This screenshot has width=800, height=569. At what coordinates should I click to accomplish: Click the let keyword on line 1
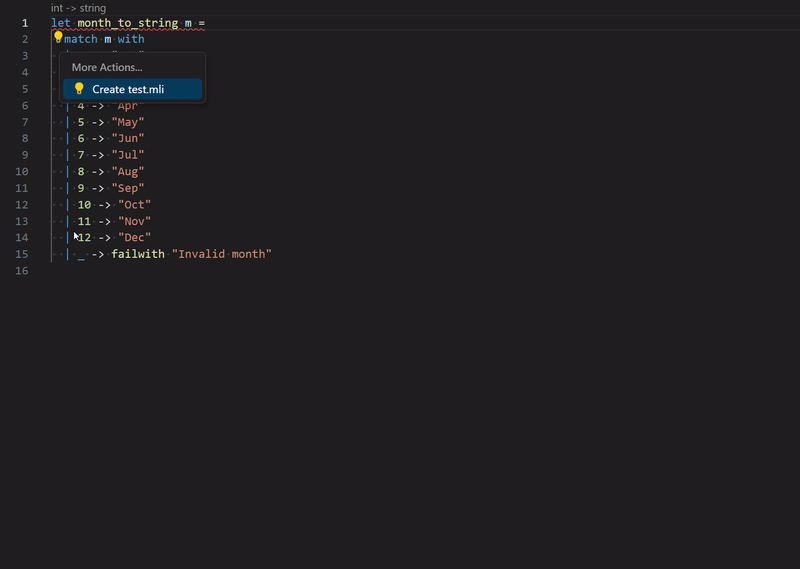tap(61, 22)
